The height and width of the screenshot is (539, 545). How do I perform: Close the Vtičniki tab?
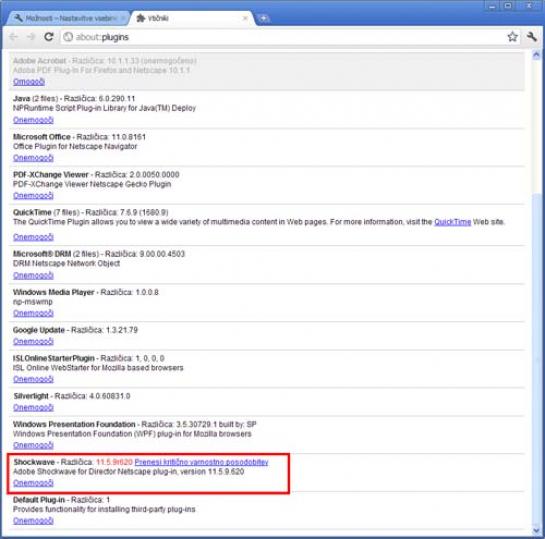[245, 18]
